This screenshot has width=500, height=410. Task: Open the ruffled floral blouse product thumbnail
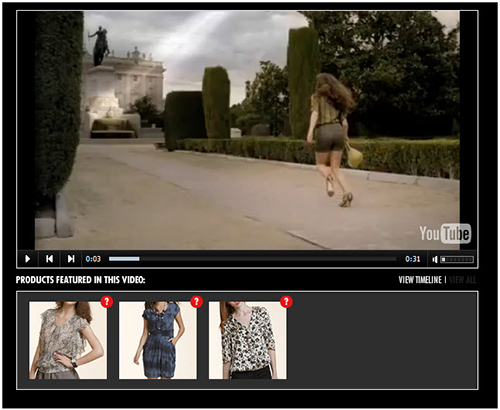tap(68, 340)
